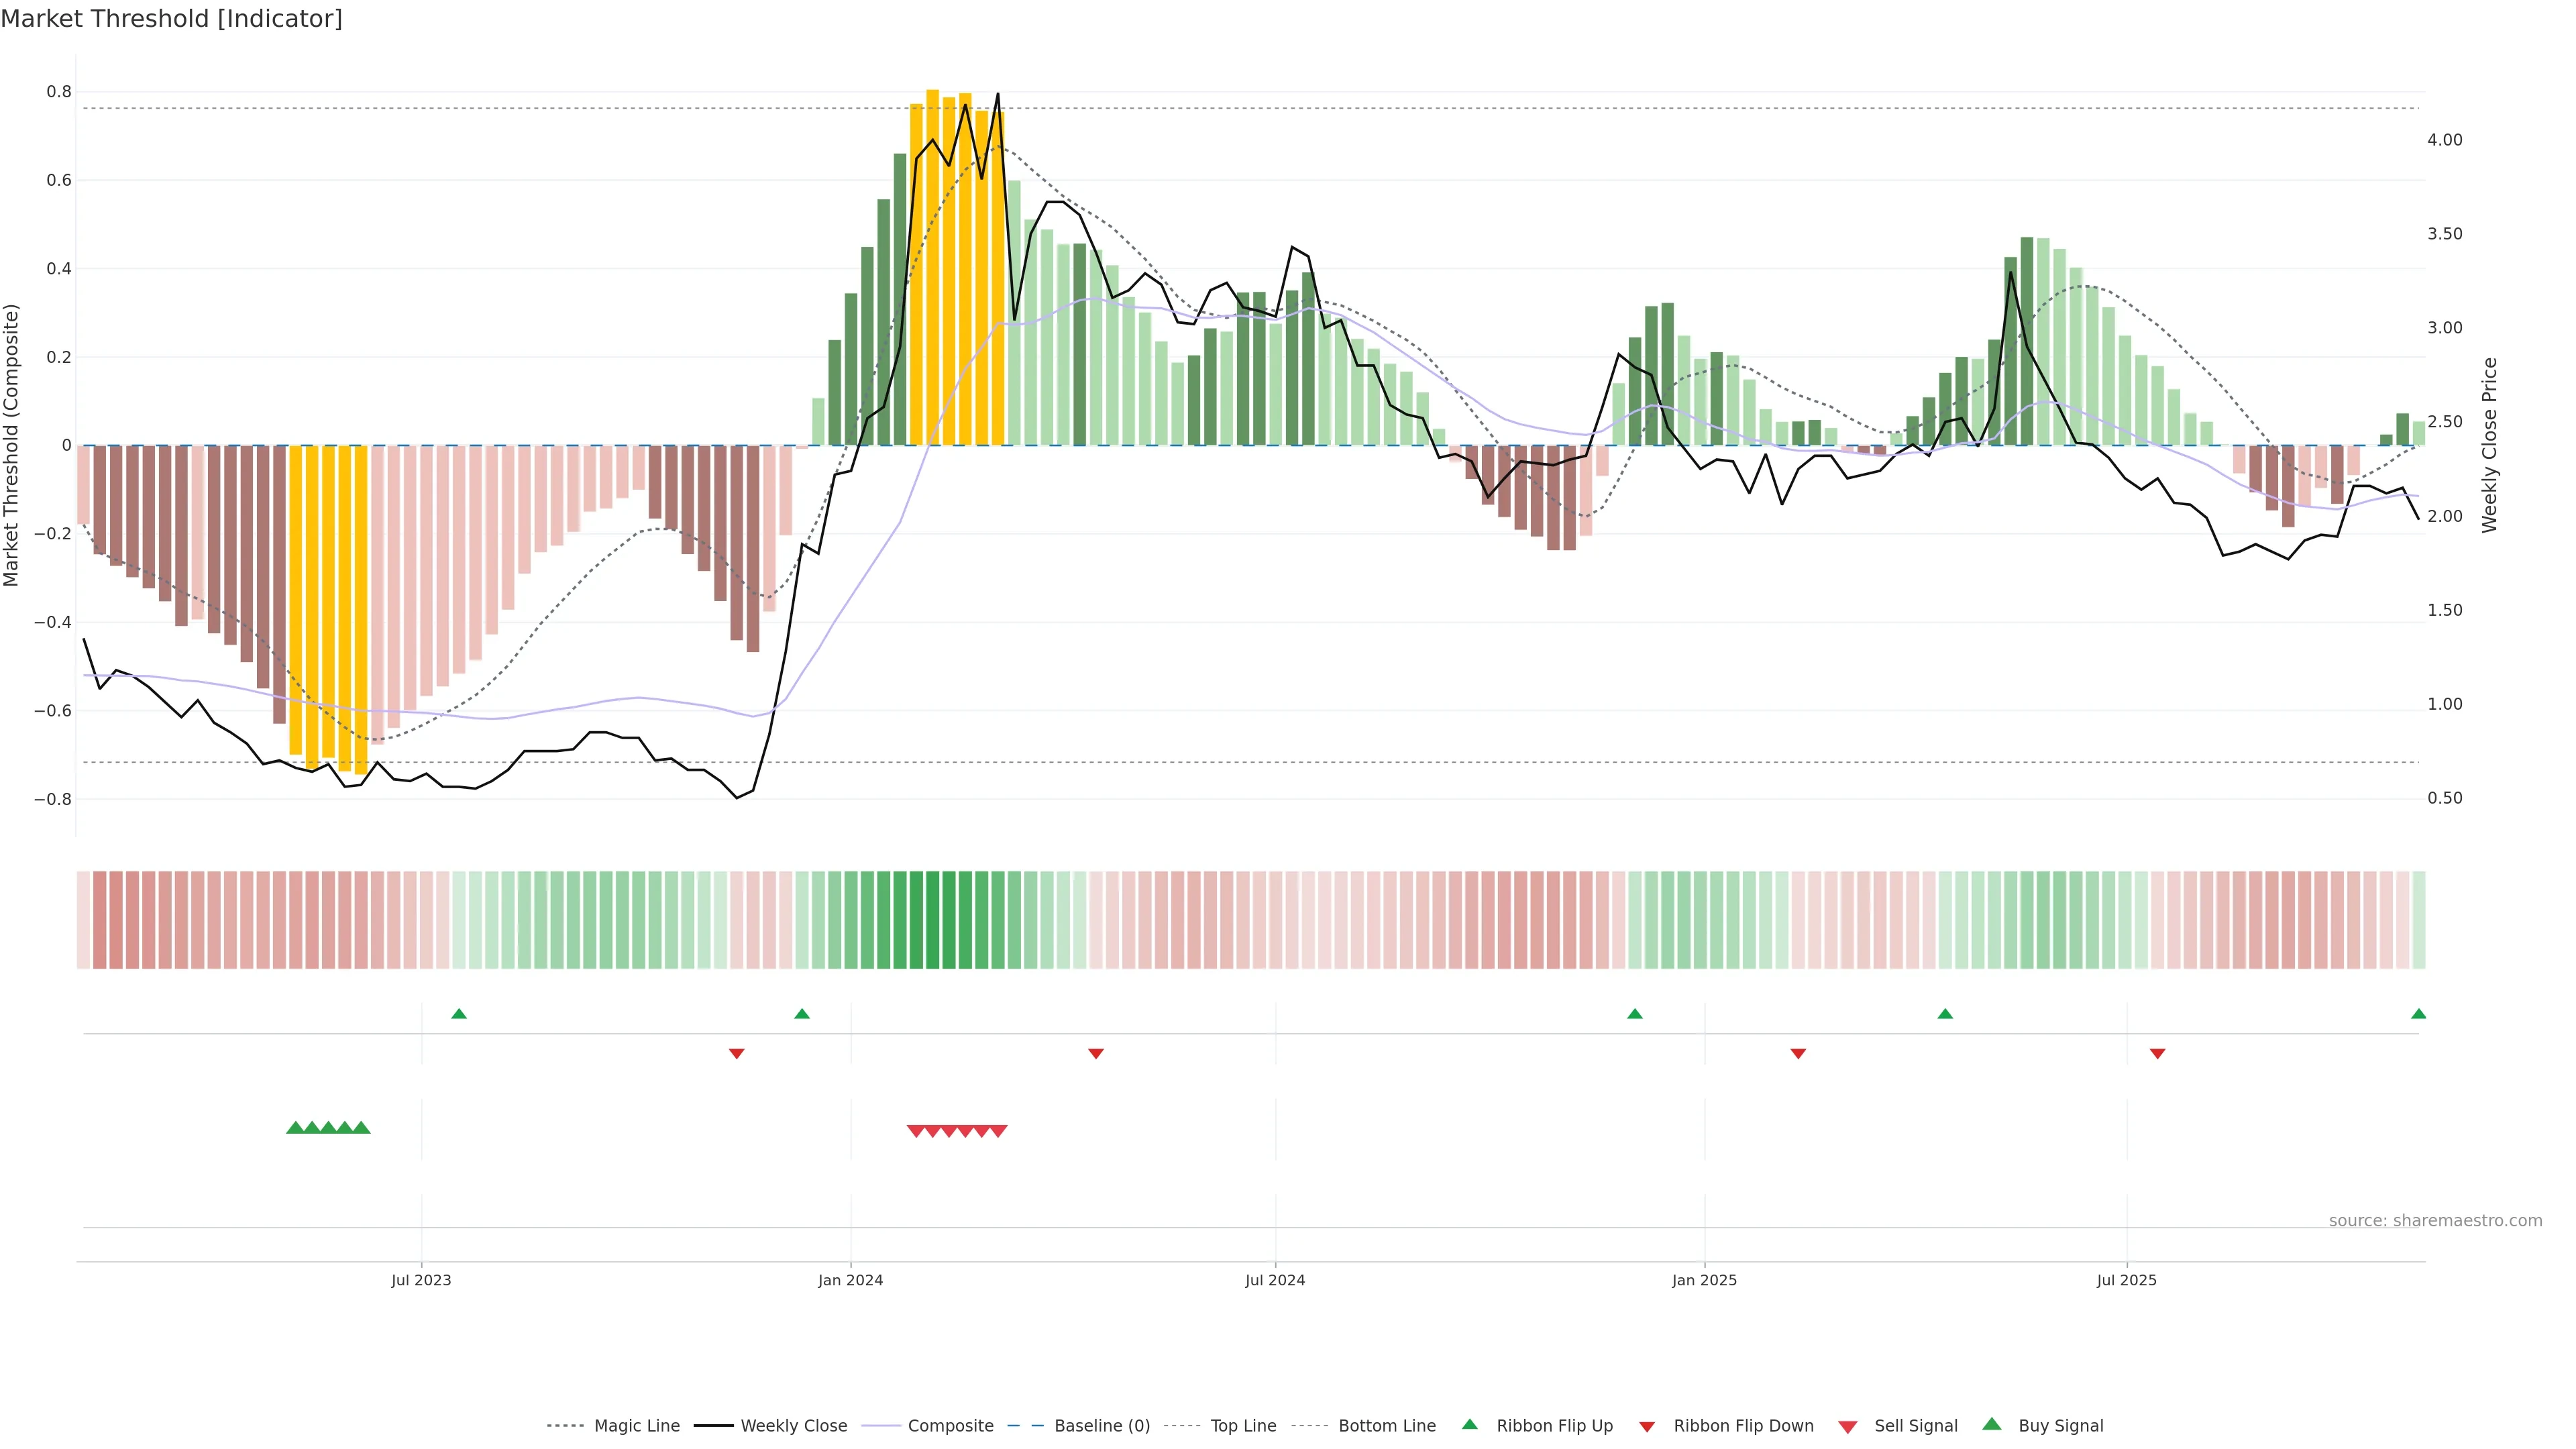
Task: Toggle the Bottom Line legend entry
Action: coord(1386,1426)
